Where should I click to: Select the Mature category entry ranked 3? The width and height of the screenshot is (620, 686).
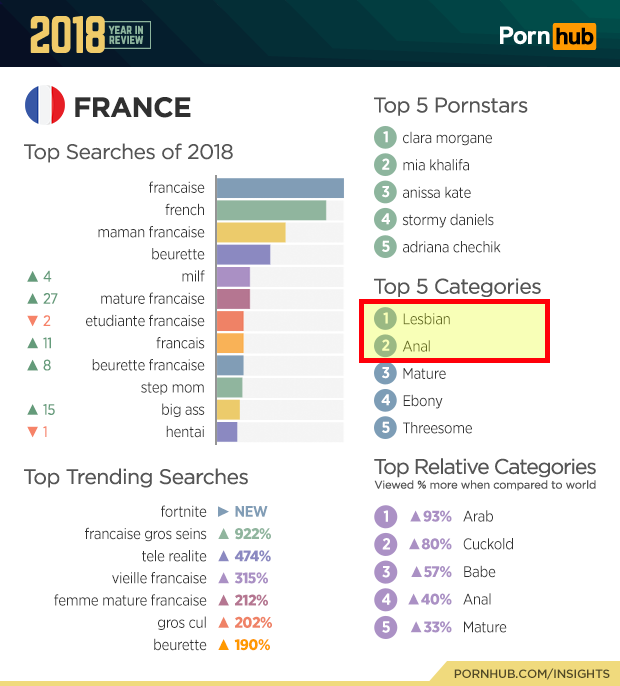coord(424,374)
